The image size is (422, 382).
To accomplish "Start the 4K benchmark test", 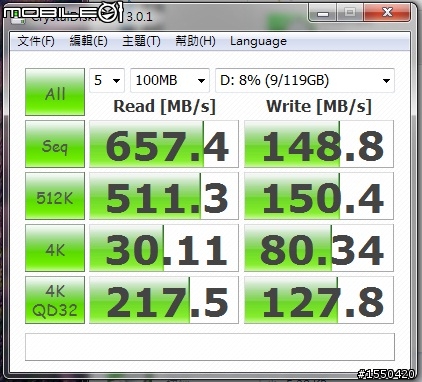I will [x=55, y=248].
